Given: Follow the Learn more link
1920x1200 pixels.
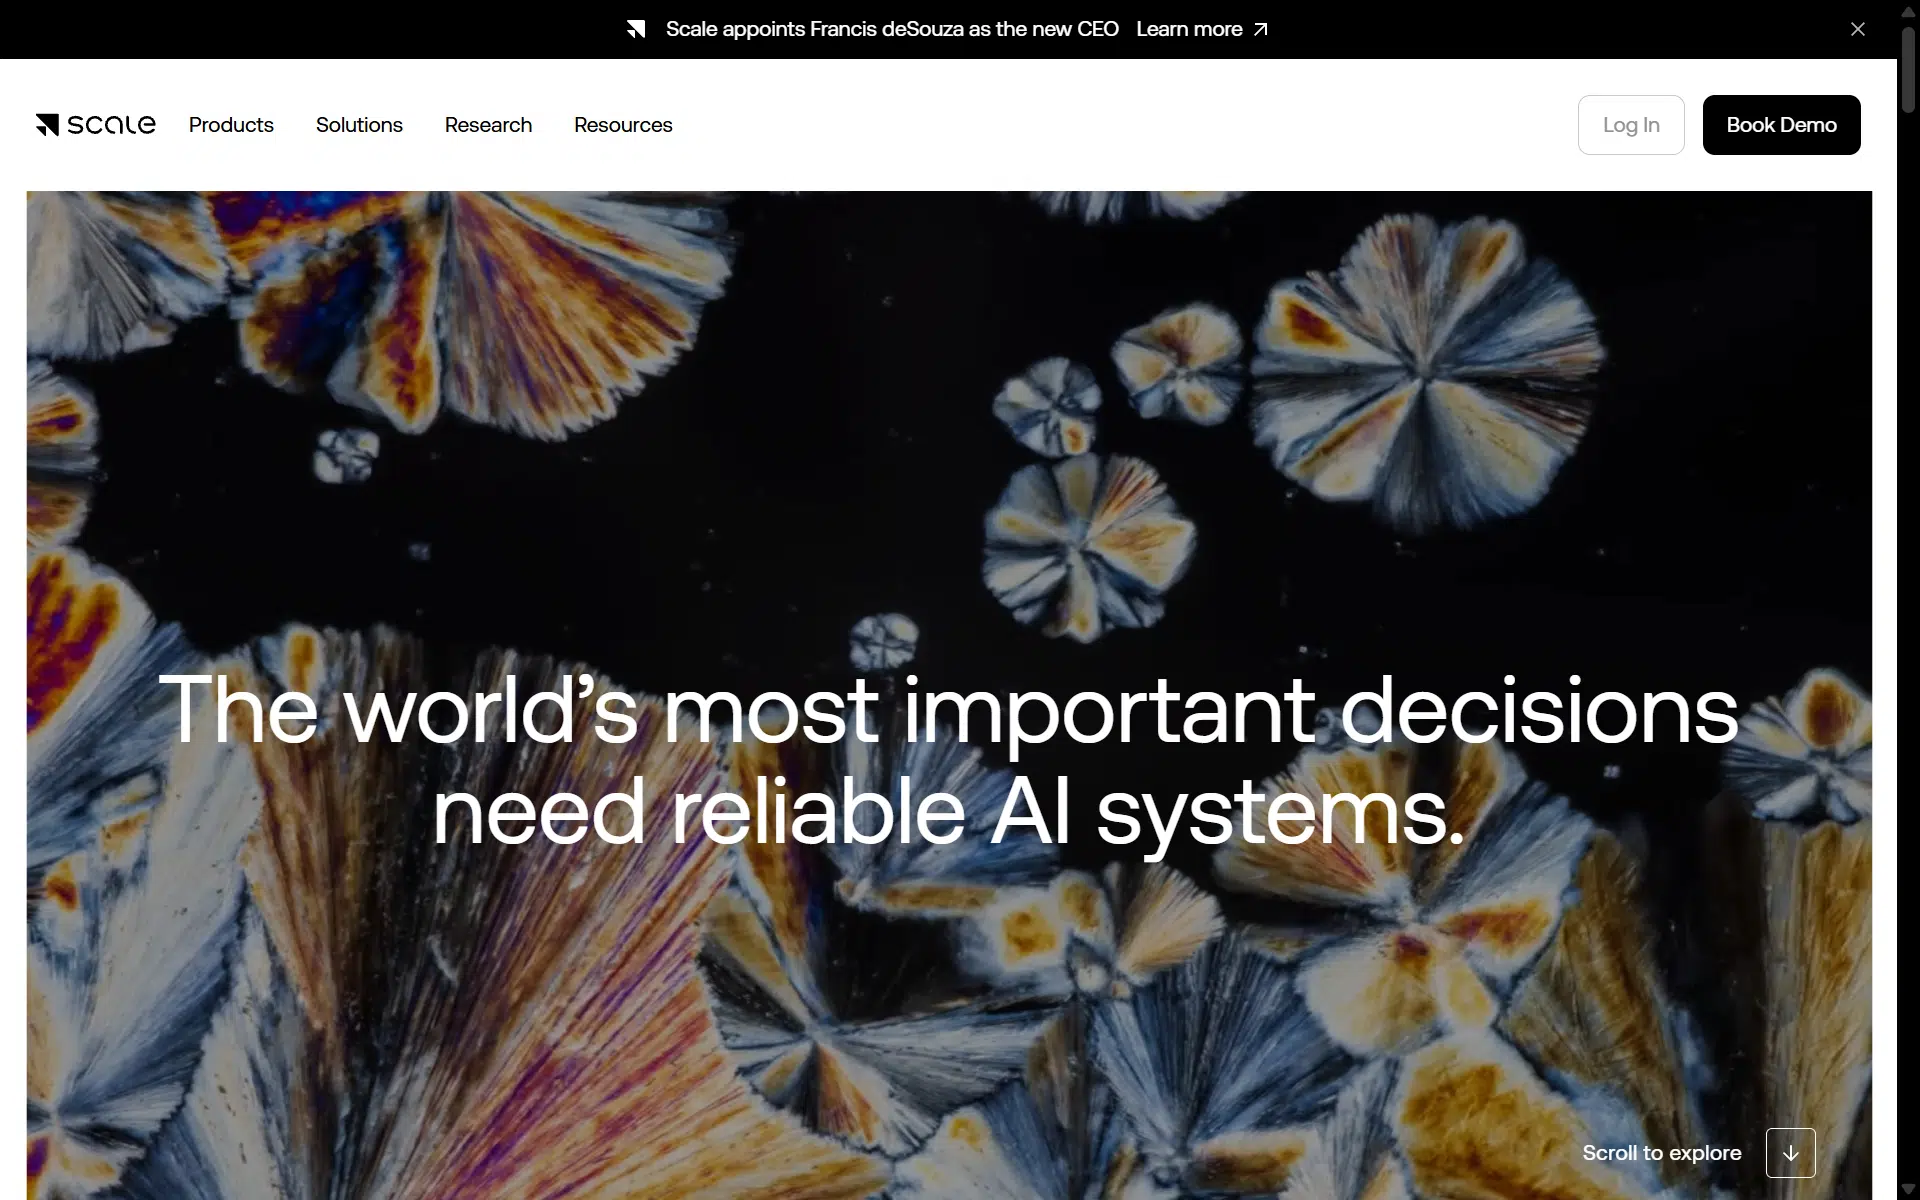Looking at the screenshot, I should tap(1189, 29).
